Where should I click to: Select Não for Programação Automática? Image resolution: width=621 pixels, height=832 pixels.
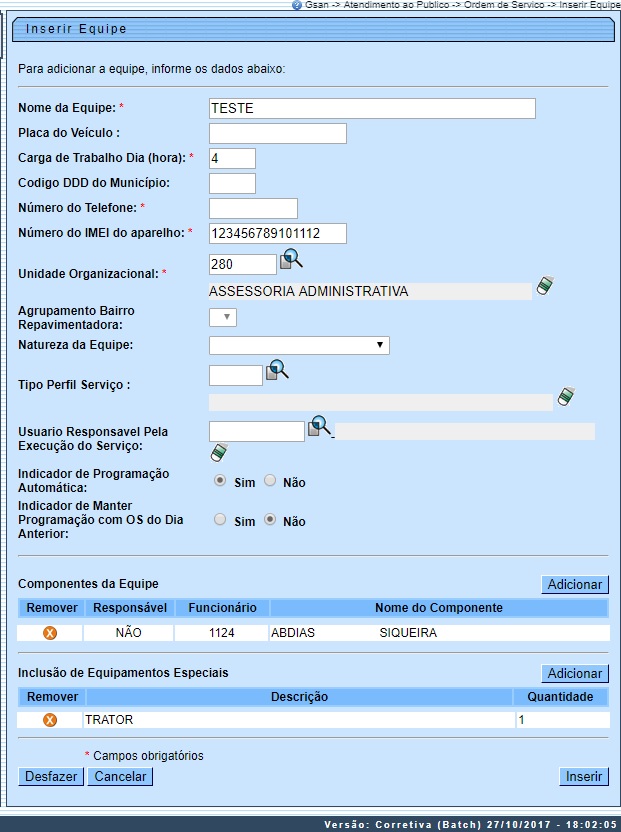270,481
